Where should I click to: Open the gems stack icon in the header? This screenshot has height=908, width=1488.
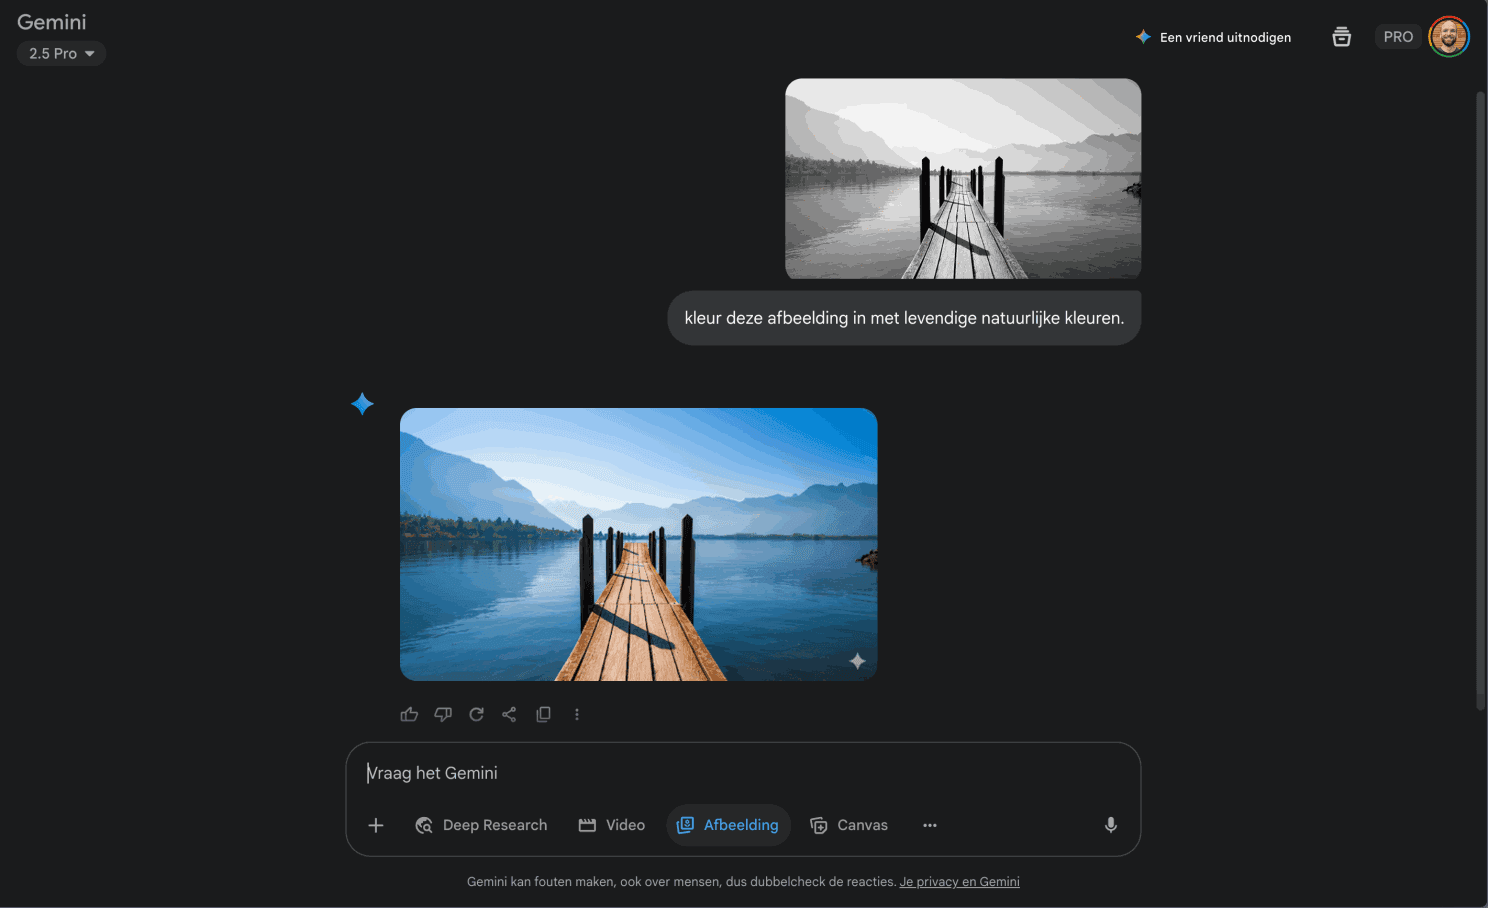[1342, 37]
